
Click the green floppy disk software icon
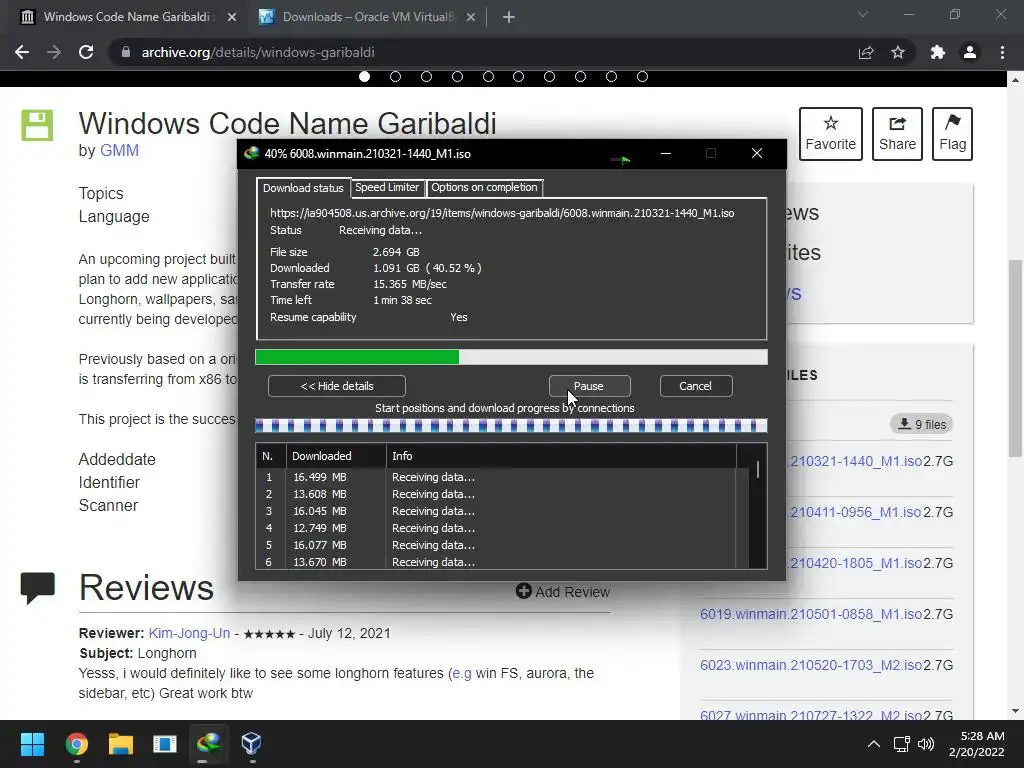pos(37,125)
